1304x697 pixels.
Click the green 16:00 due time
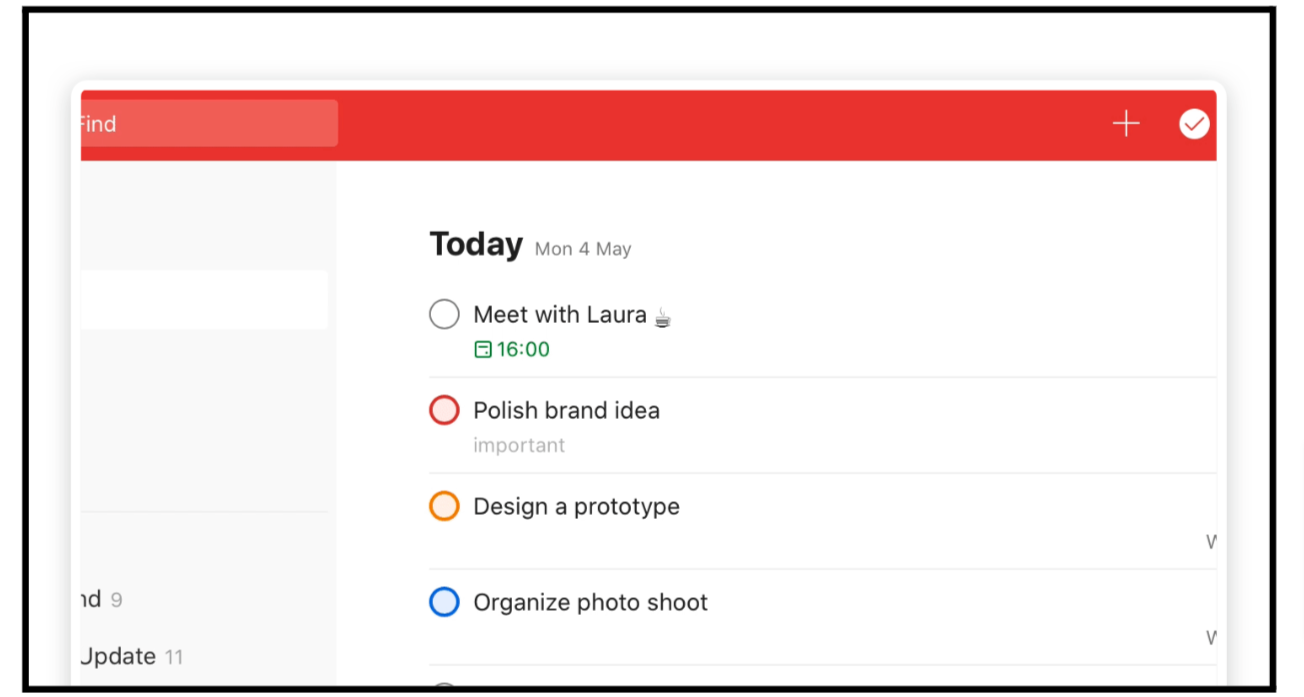tap(523, 349)
